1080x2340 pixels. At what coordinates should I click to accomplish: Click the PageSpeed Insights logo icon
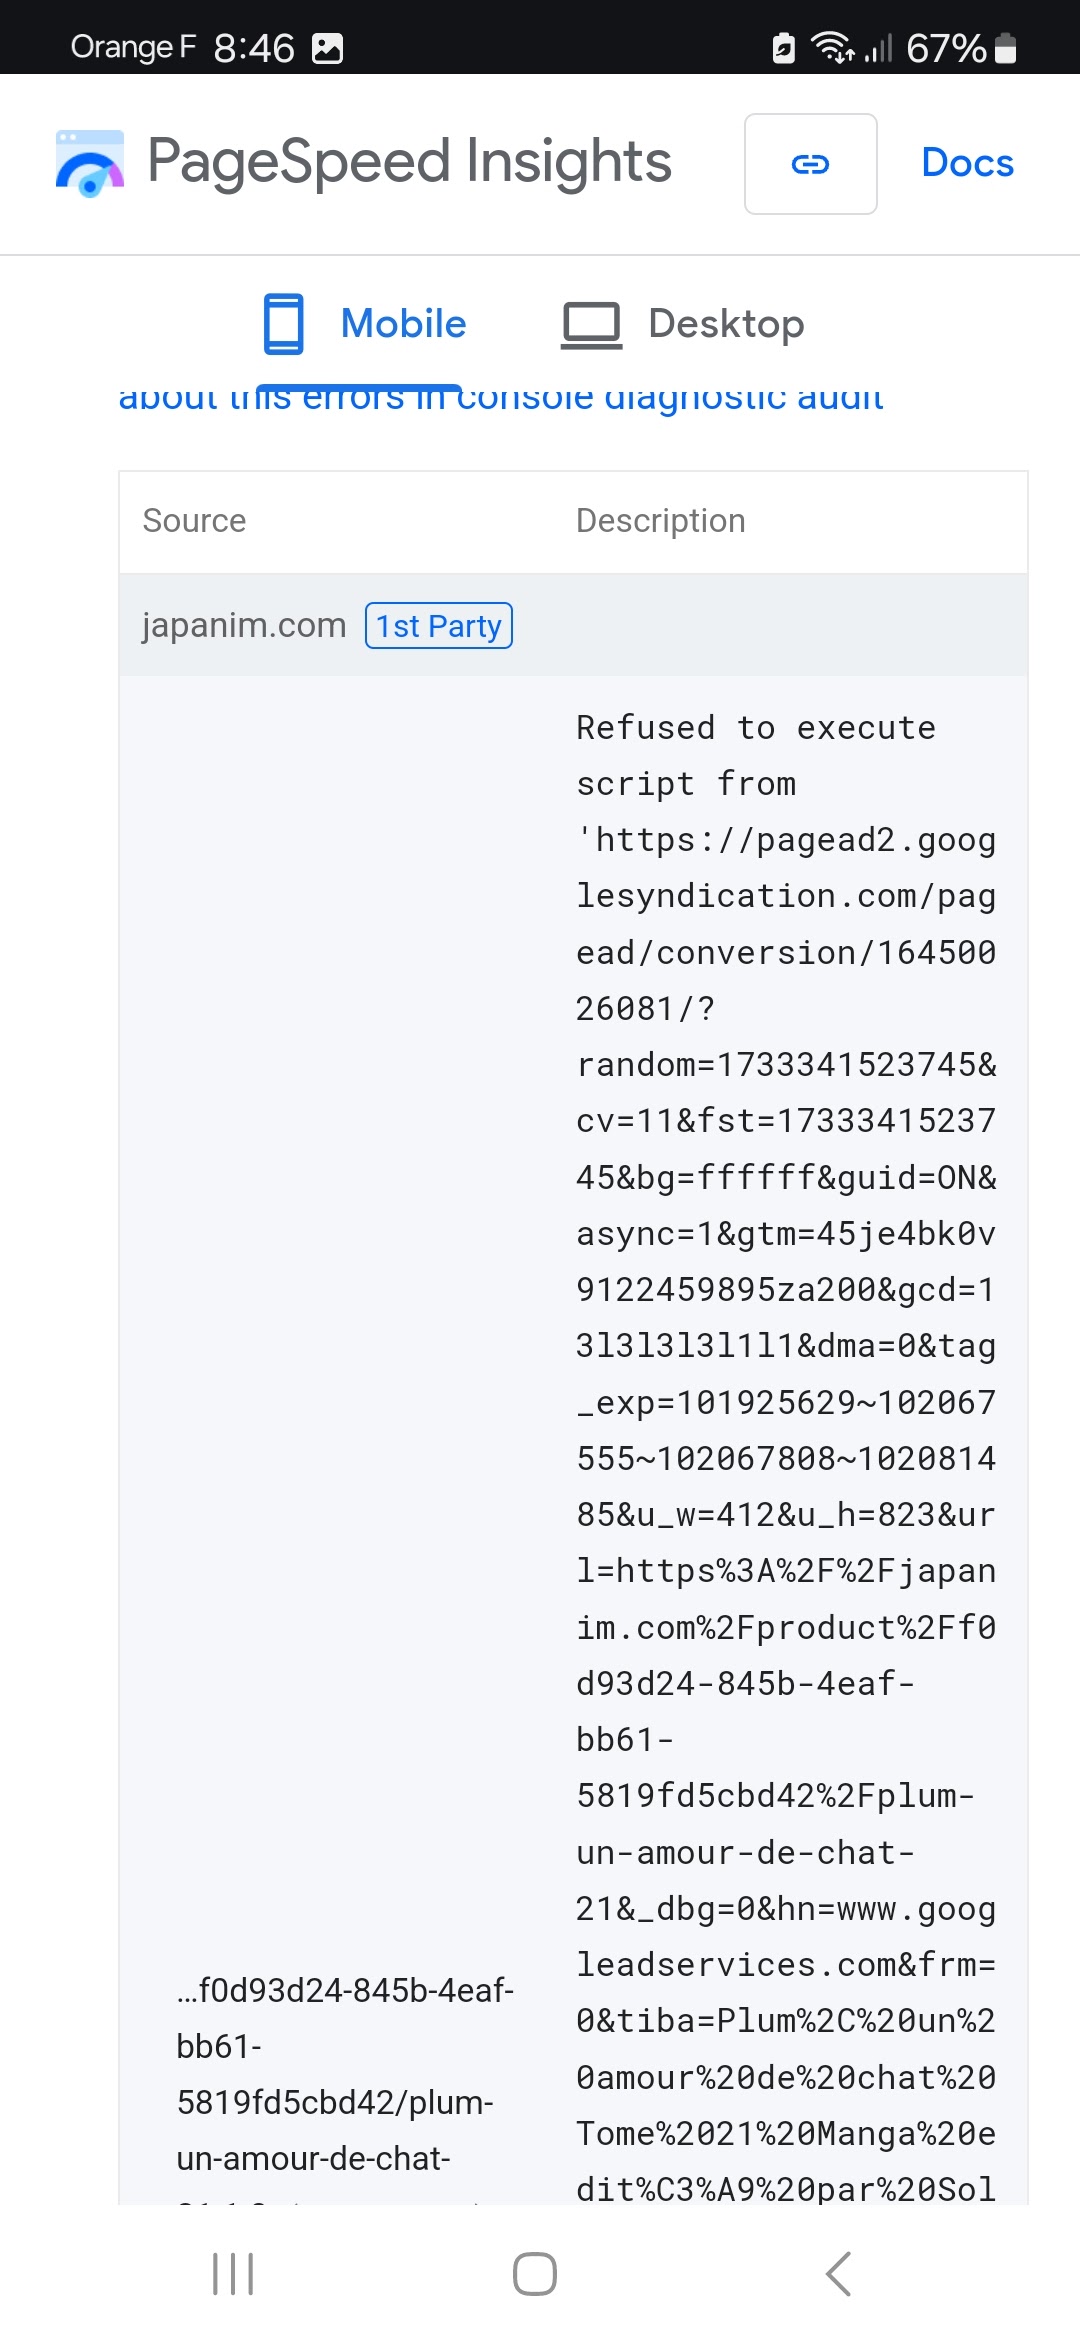click(x=90, y=163)
